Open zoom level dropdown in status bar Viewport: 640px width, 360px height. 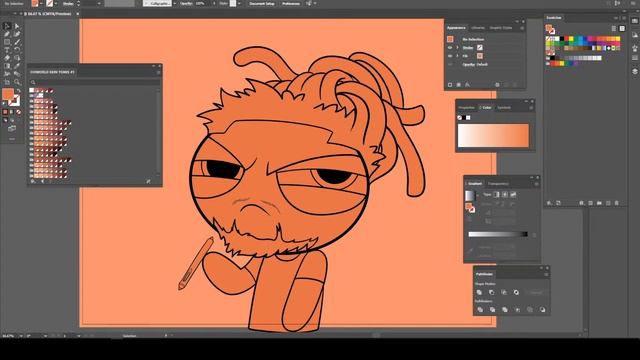[20, 336]
